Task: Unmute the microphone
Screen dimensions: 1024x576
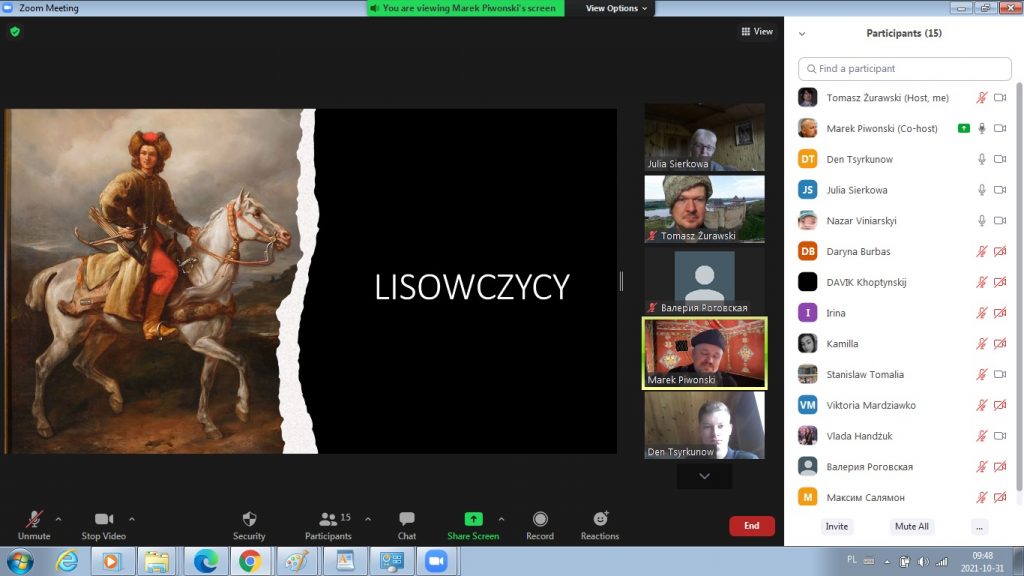Action: (x=34, y=519)
